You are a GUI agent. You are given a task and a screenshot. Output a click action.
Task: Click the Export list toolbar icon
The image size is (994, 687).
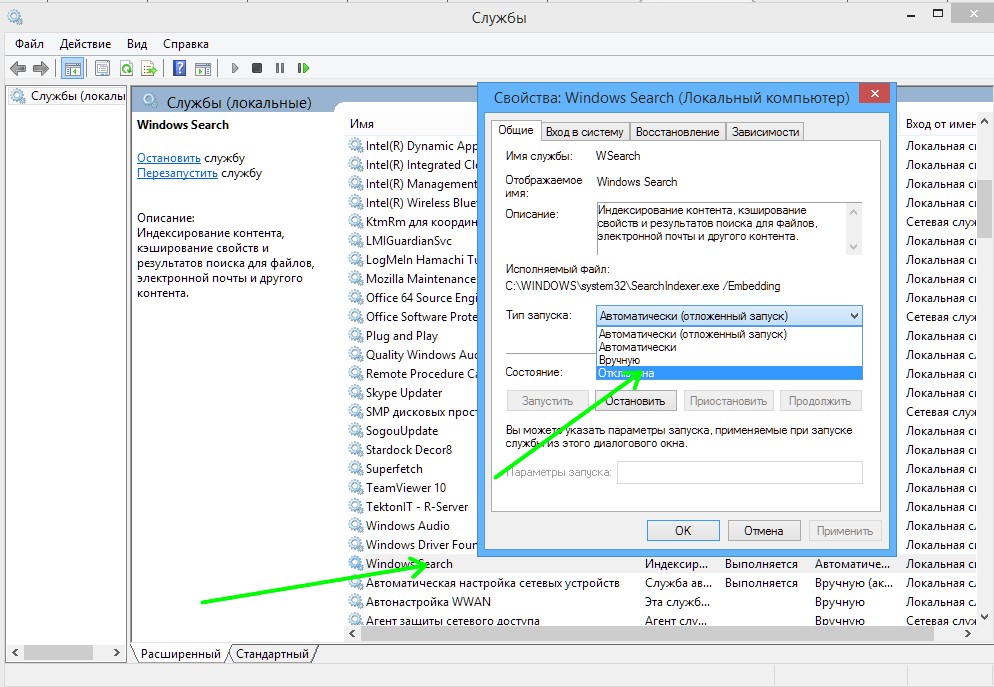pyautogui.click(x=149, y=68)
